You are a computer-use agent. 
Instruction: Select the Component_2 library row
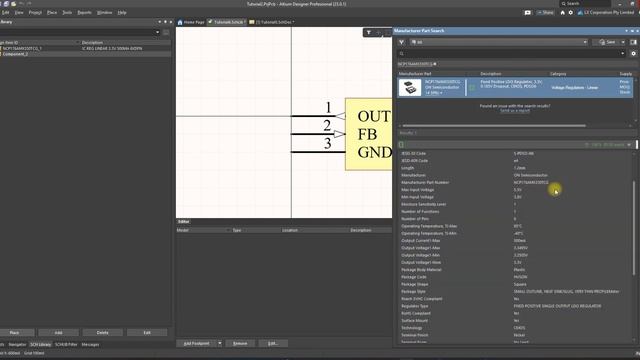[x=85, y=54]
